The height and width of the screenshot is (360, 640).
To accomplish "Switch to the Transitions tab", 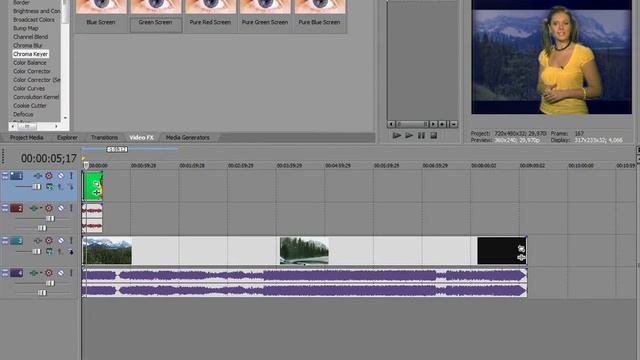I will tap(104, 138).
